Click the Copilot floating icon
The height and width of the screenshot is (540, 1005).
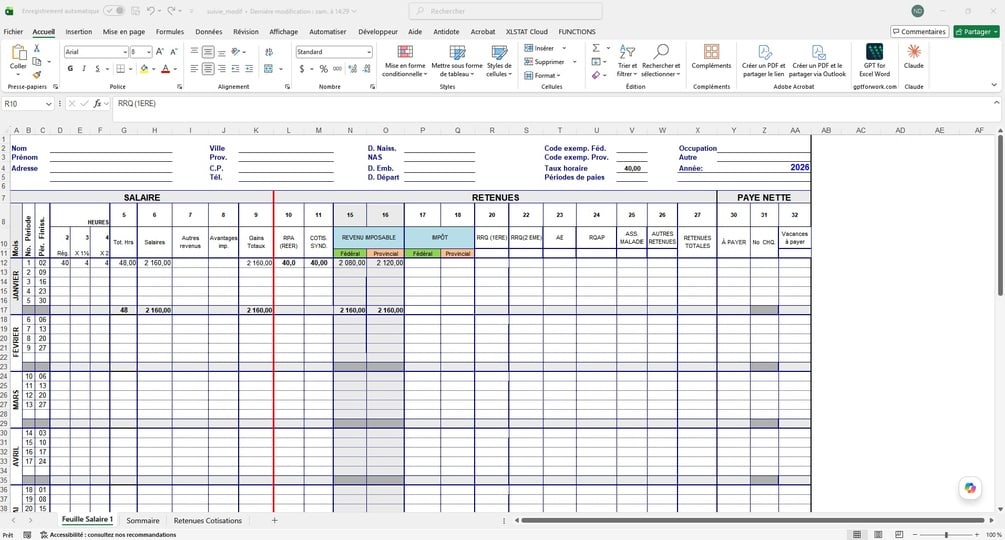(x=970, y=488)
